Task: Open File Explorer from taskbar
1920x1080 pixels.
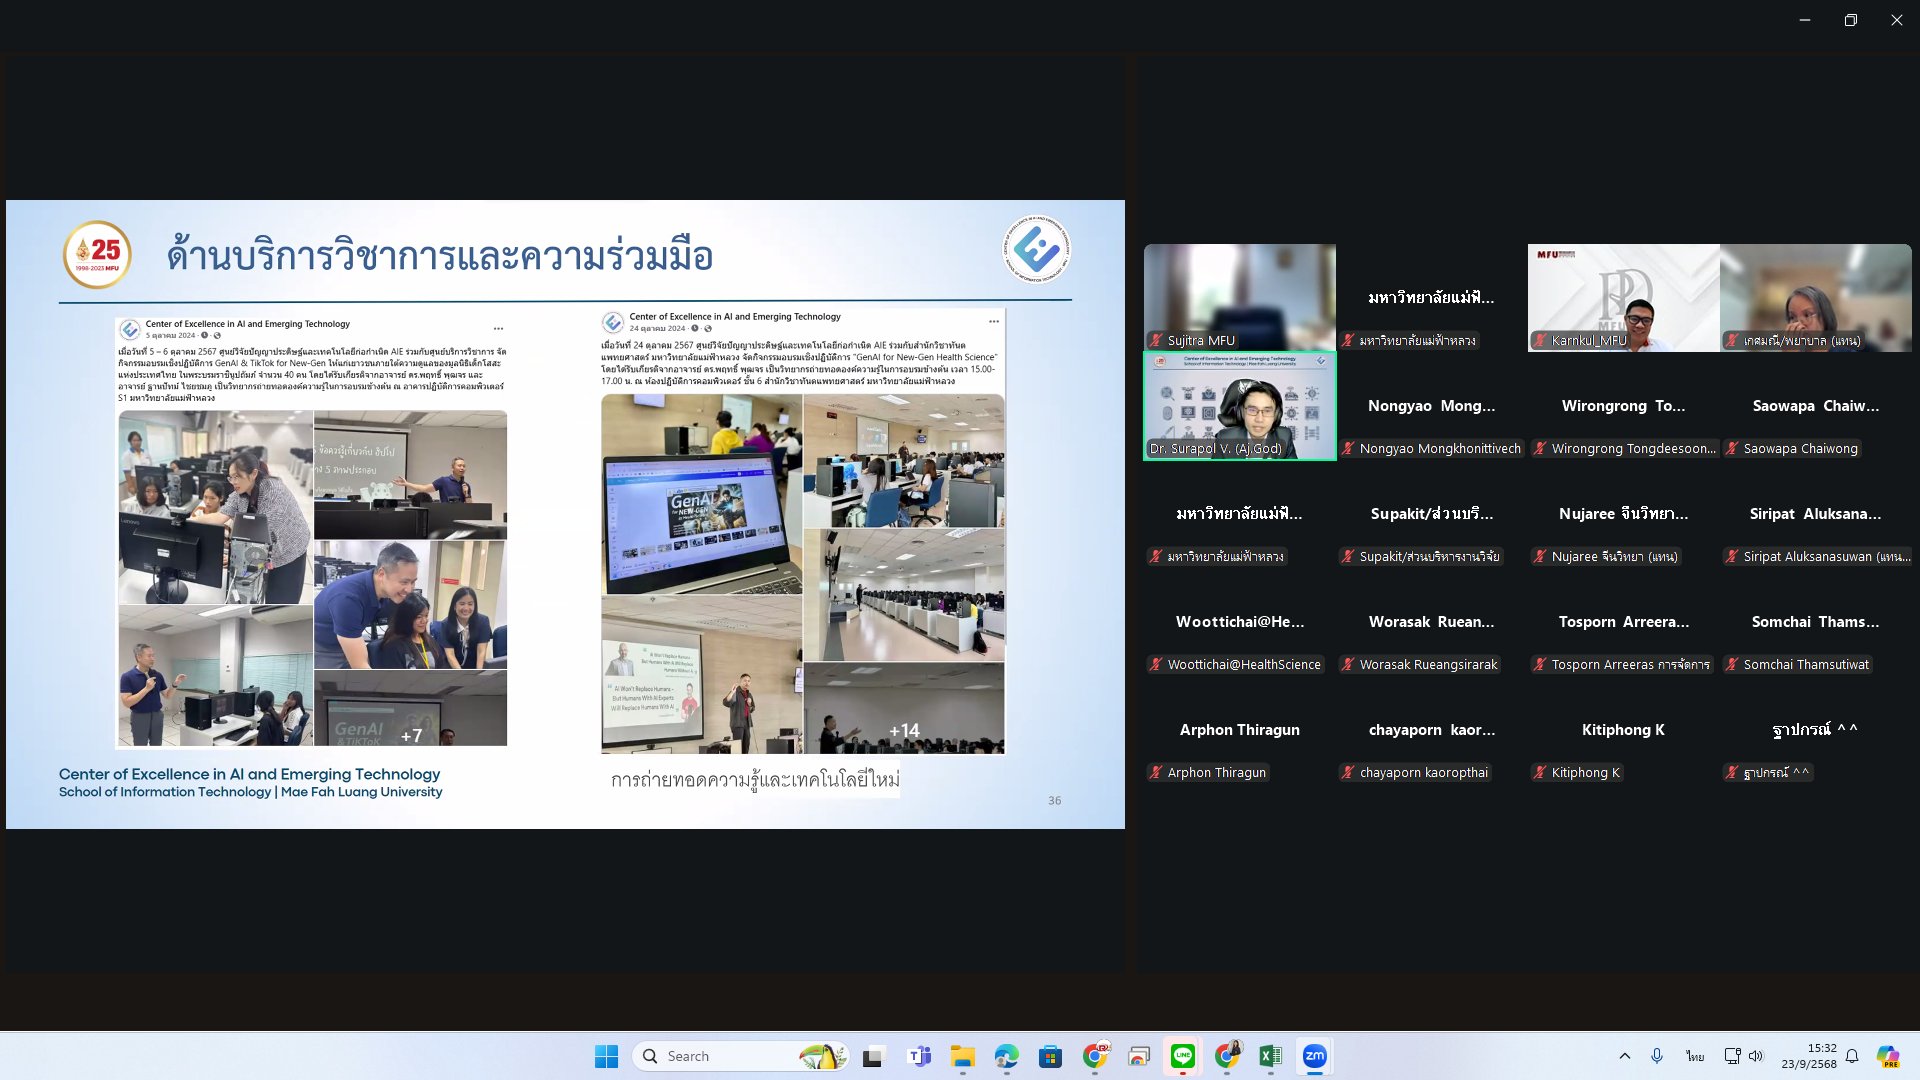Action: 962,1056
